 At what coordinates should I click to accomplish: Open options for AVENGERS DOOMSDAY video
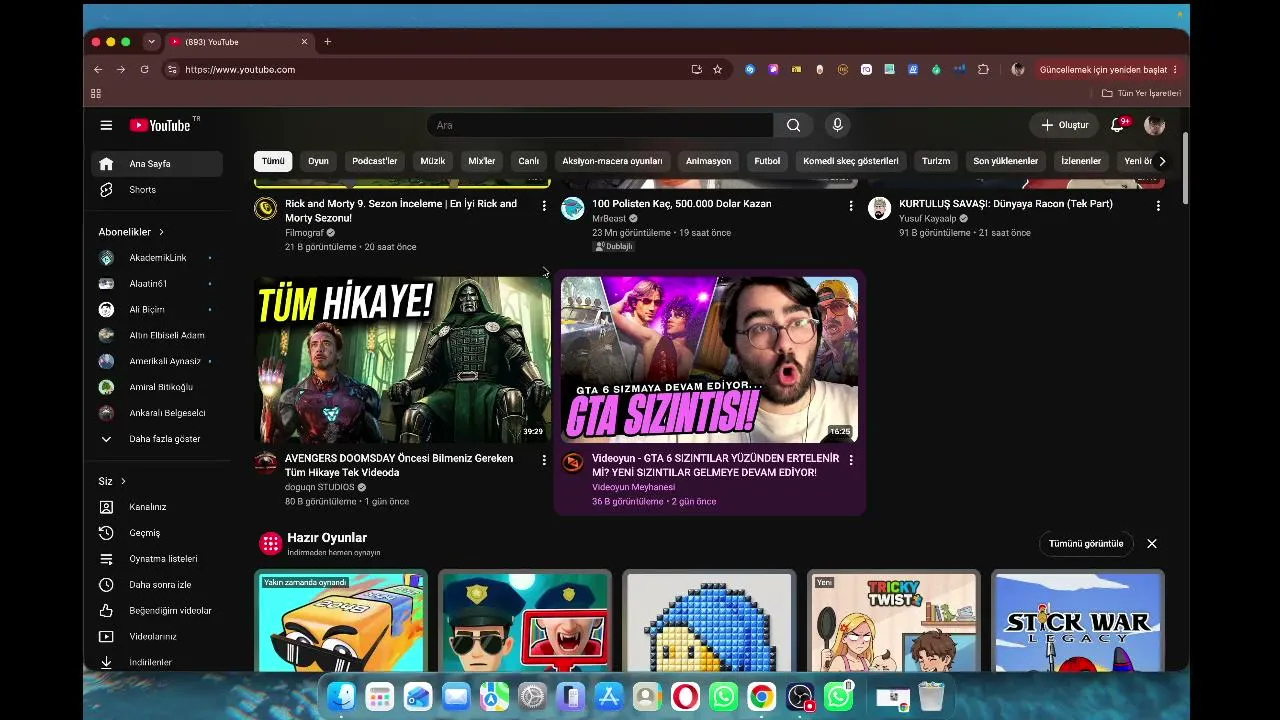pos(544,460)
